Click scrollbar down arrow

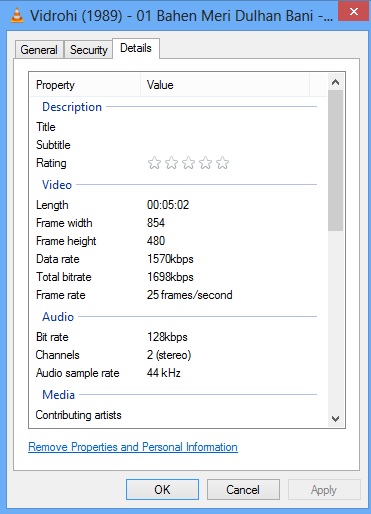click(x=336, y=419)
